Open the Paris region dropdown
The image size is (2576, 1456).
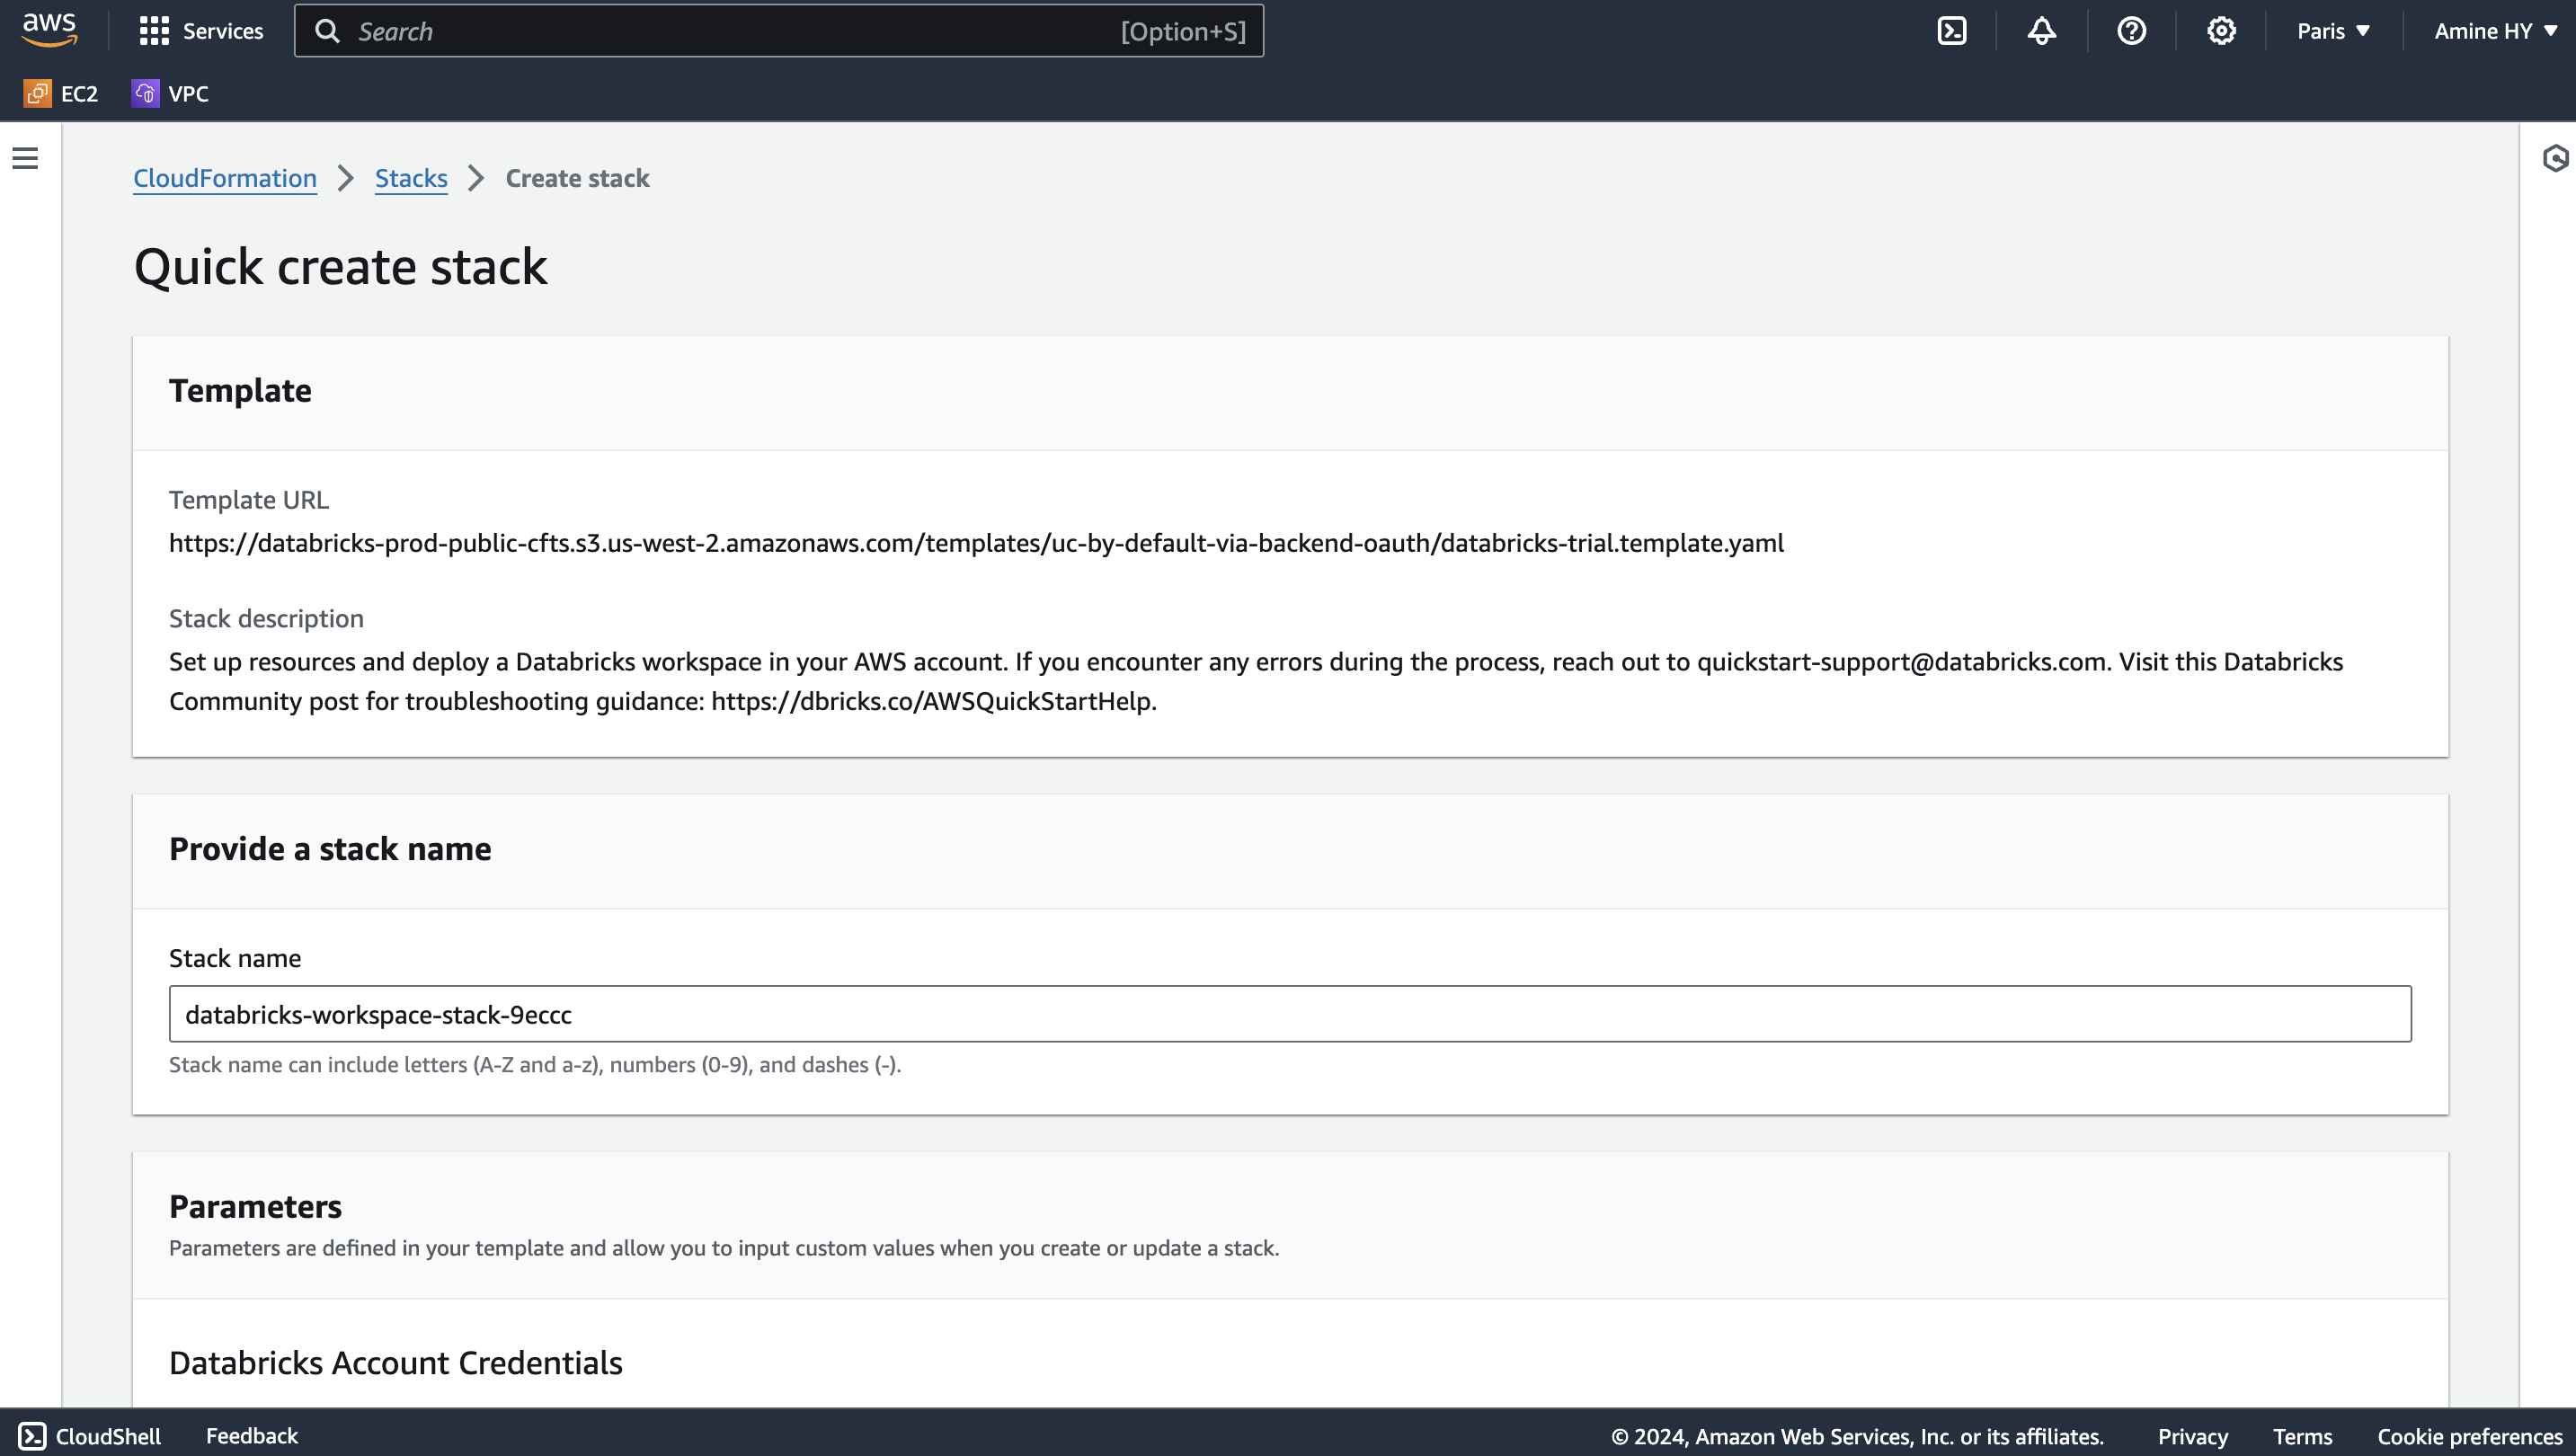tap(2333, 31)
